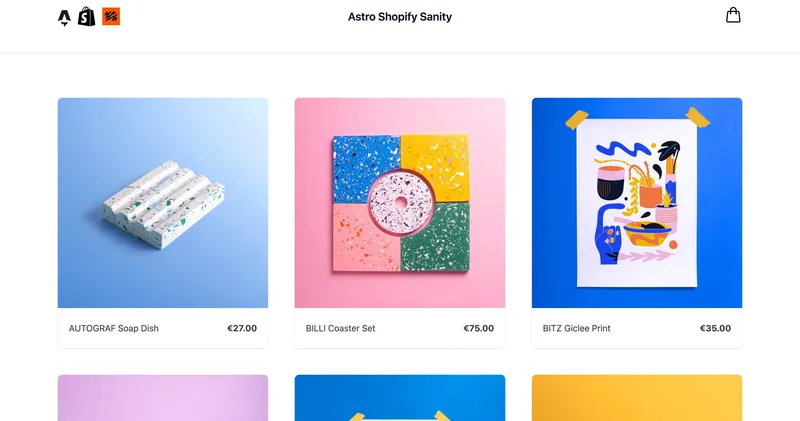This screenshot has height=421, width=800.
Task: Open the AUTOGRAF Soap Dish product image
Action: 163,203
